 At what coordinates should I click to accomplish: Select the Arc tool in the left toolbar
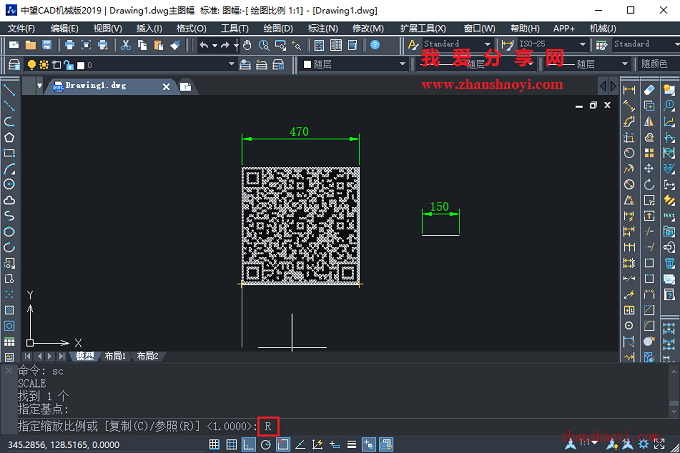pos(9,169)
